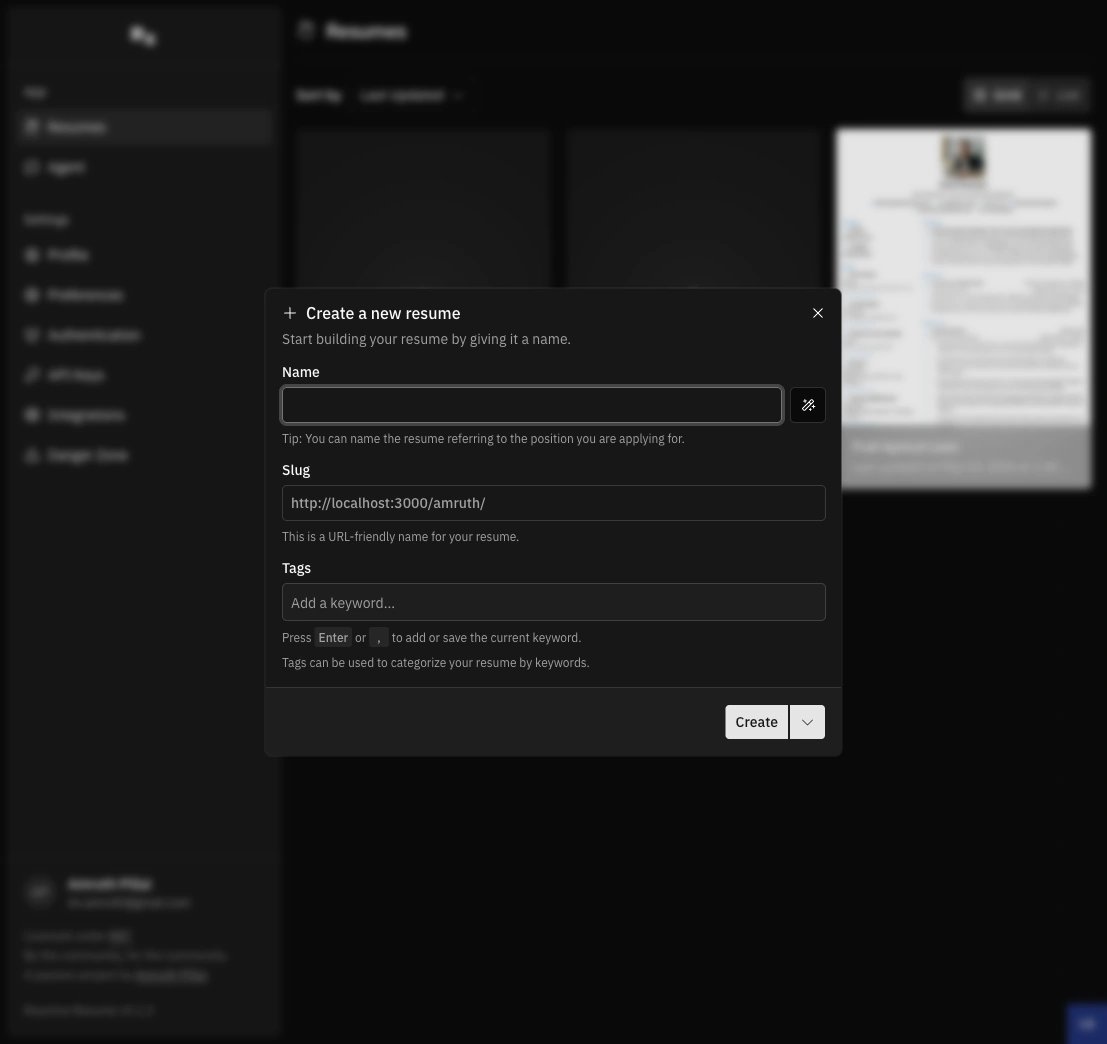Expand the dropdown arrow beside Create
Image resolution: width=1107 pixels, height=1044 pixels.
(807, 722)
